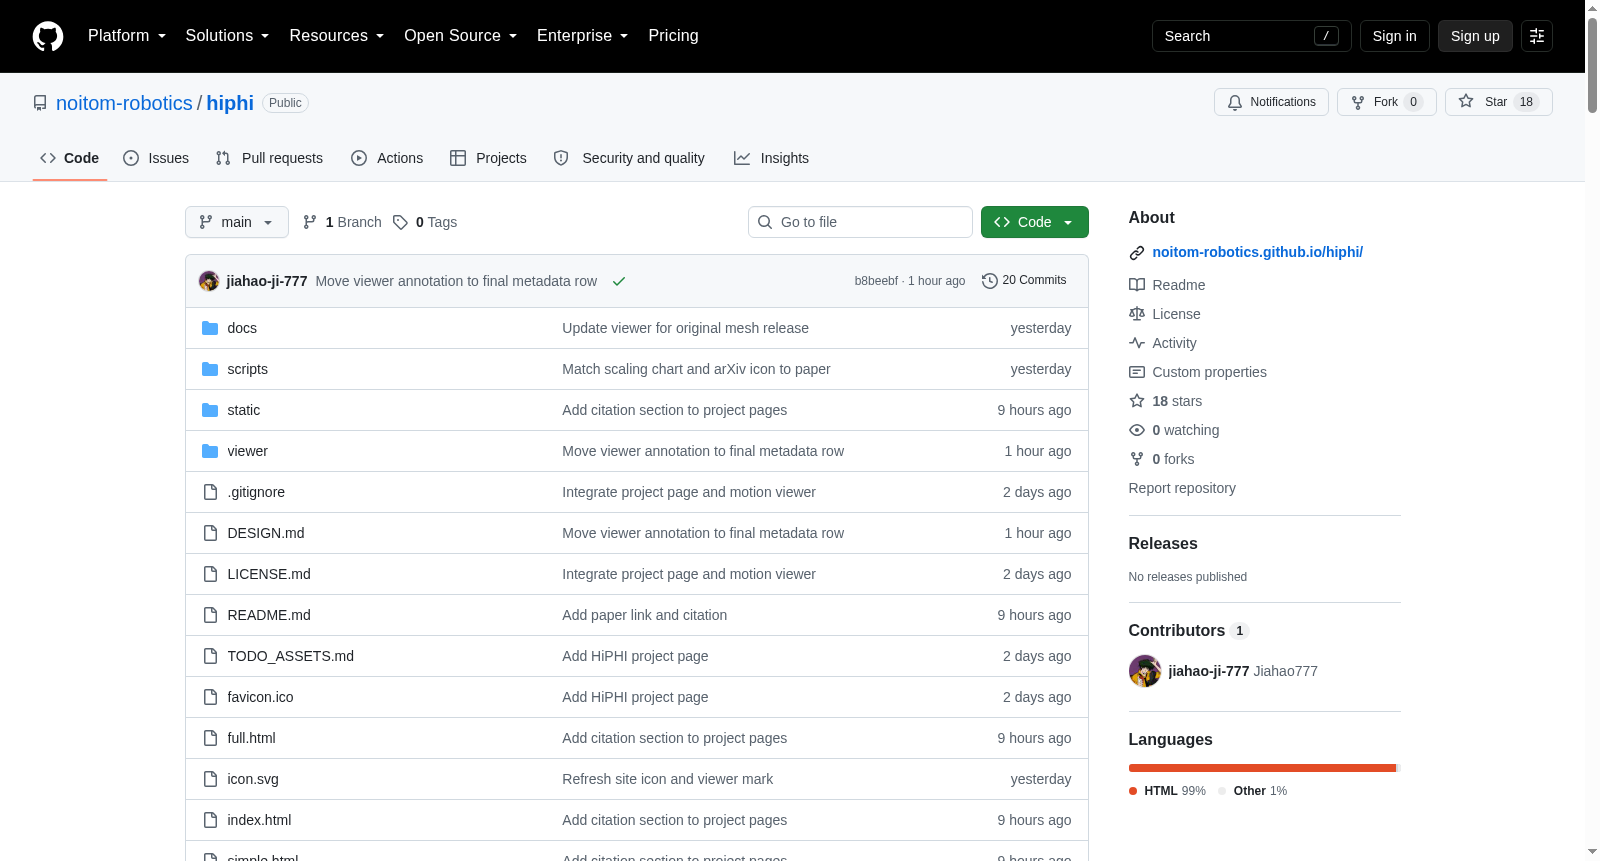Open the command palette icon button
Screen dimensions: 1600x861
tap(1537, 36)
